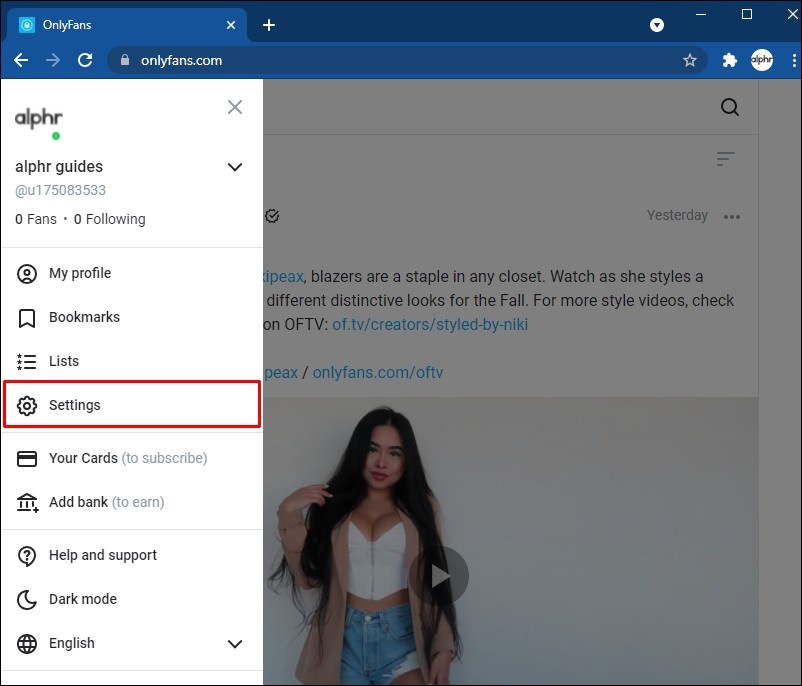
Task: Click the Lists starred-lines icon
Action: coord(27,362)
